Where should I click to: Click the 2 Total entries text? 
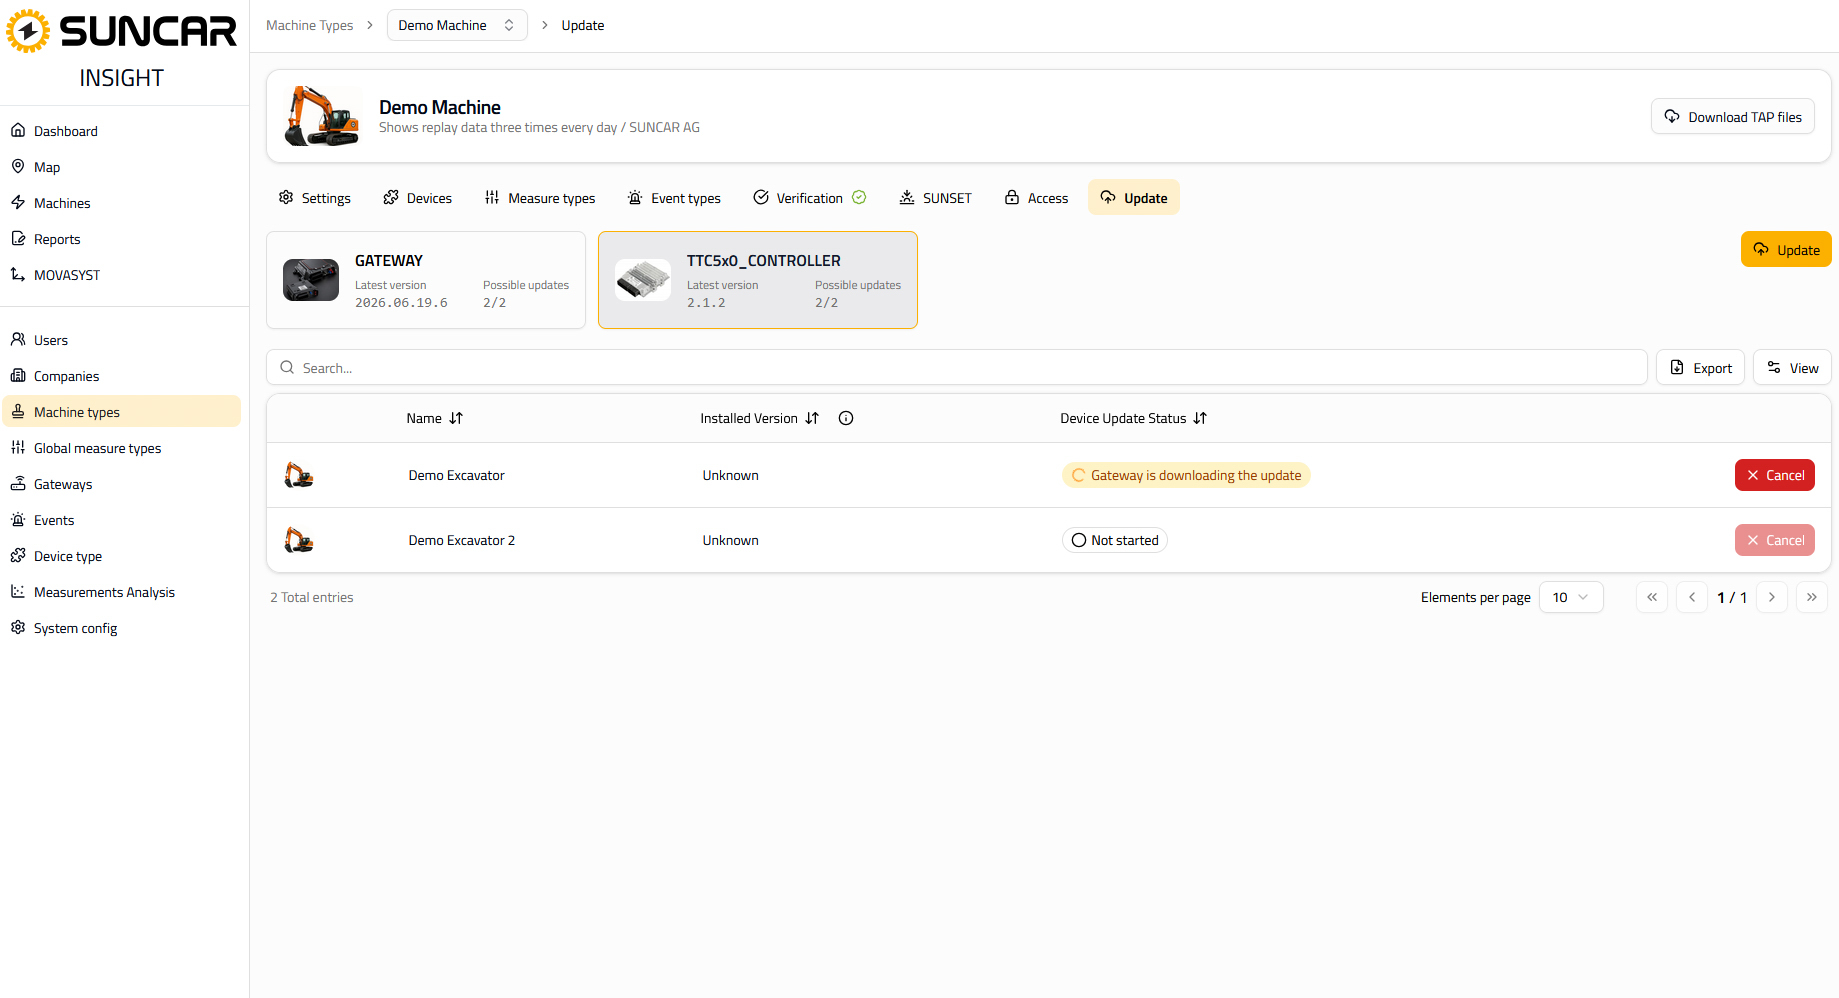(312, 597)
